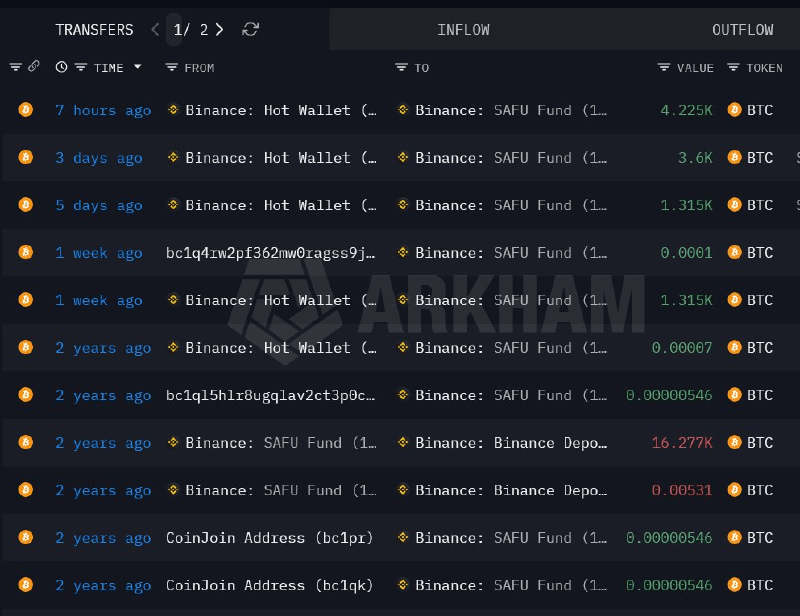Click Bitcoin chain icon in 7 hours ago row
800x616 pixels.
(x=26, y=110)
